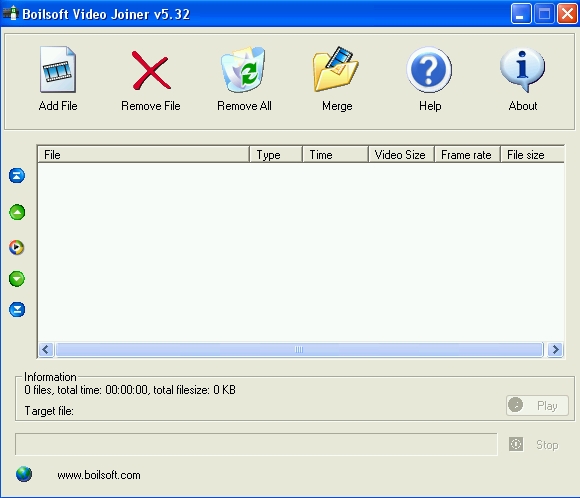Click the Add File filmstrip icon

click(x=58, y=70)
